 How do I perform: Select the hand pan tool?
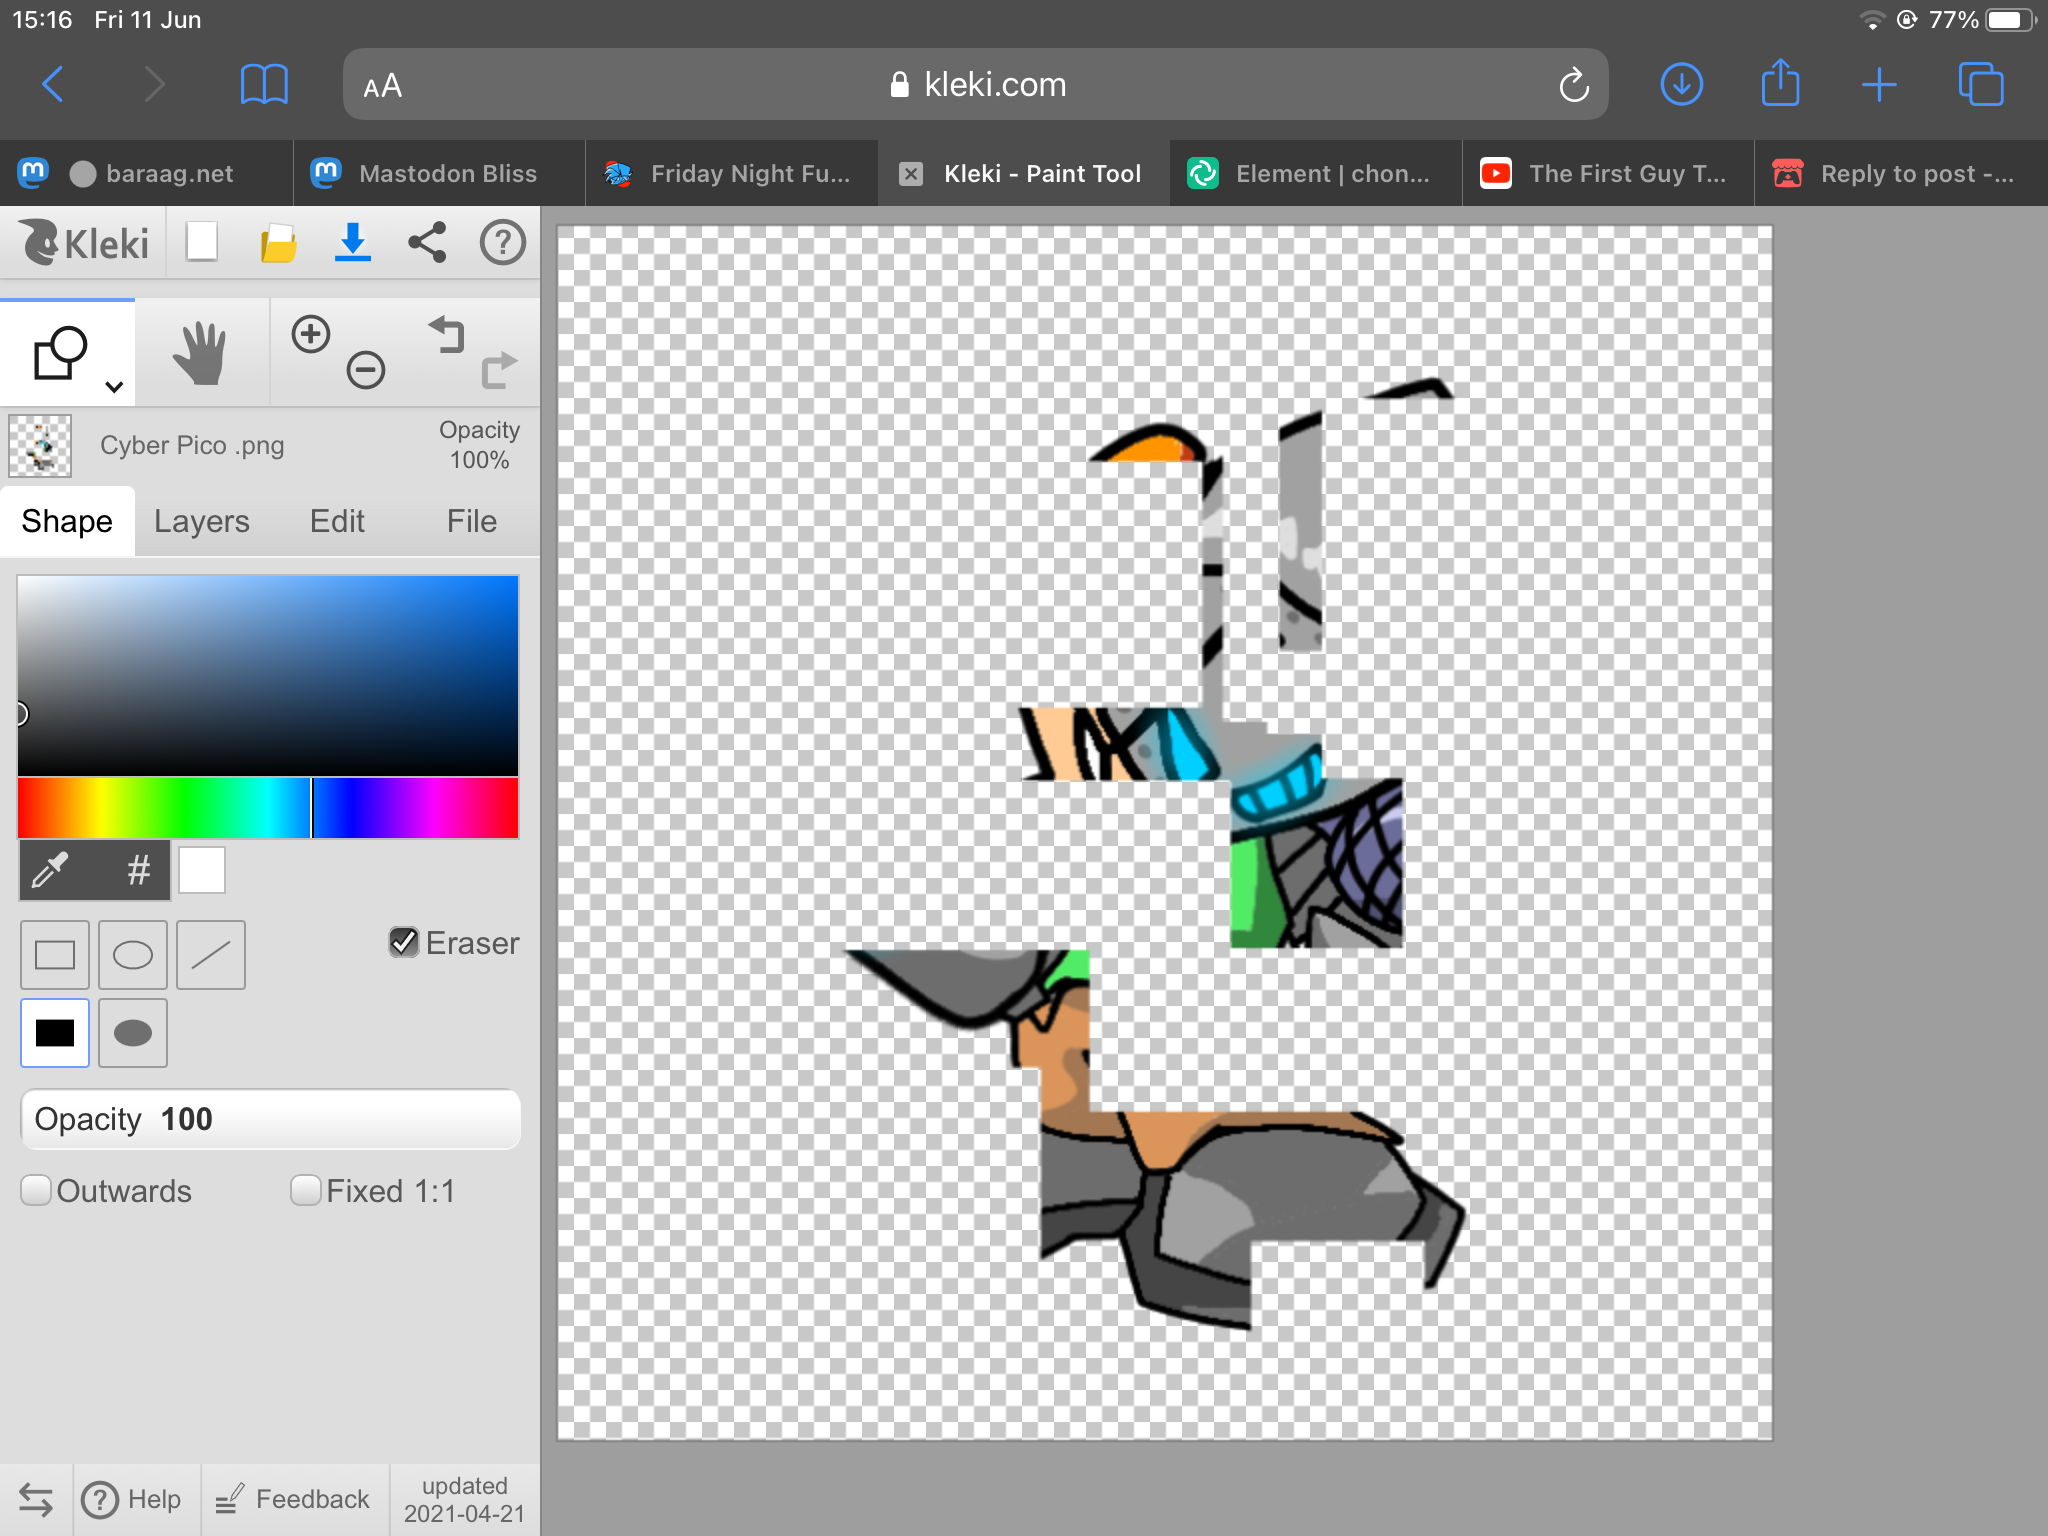(x=200, y=352)
